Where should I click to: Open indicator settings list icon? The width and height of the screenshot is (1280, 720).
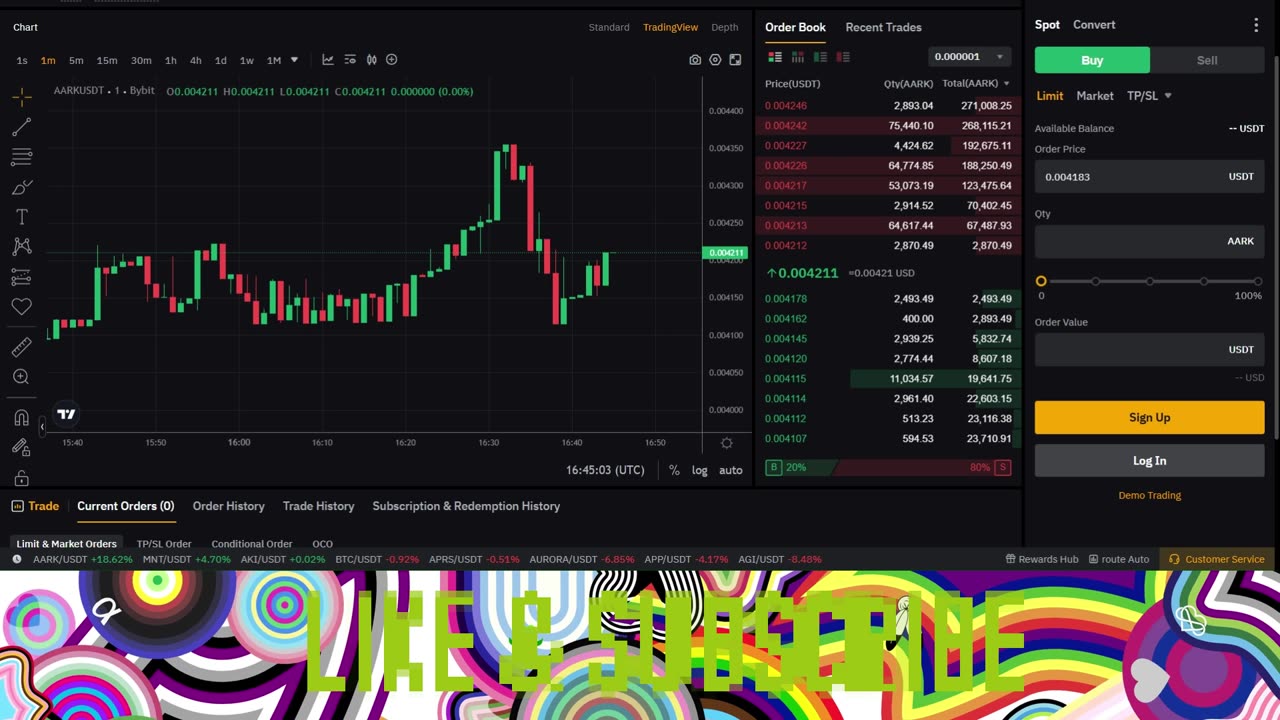tap(350, 60)
